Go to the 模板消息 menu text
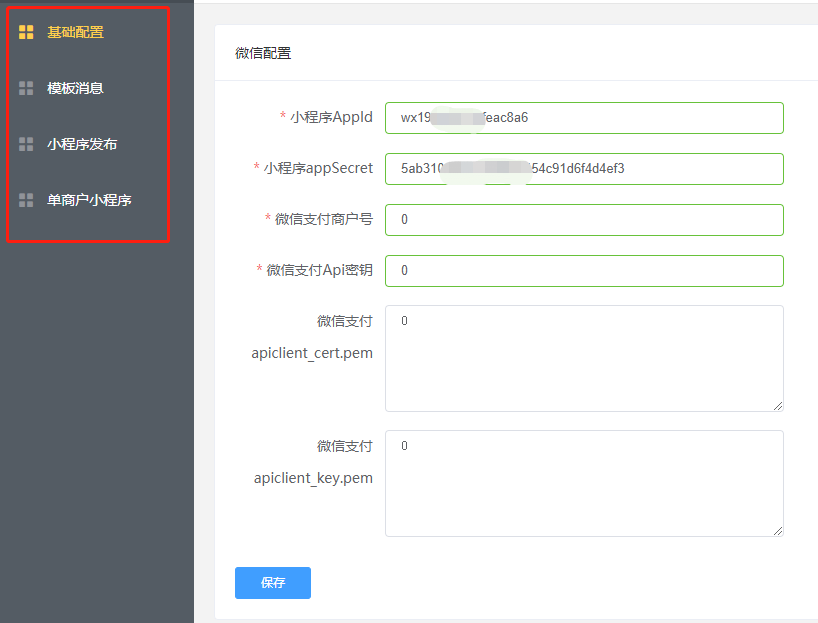The width and height of the screenshot is (818, 623). (75, 88)
